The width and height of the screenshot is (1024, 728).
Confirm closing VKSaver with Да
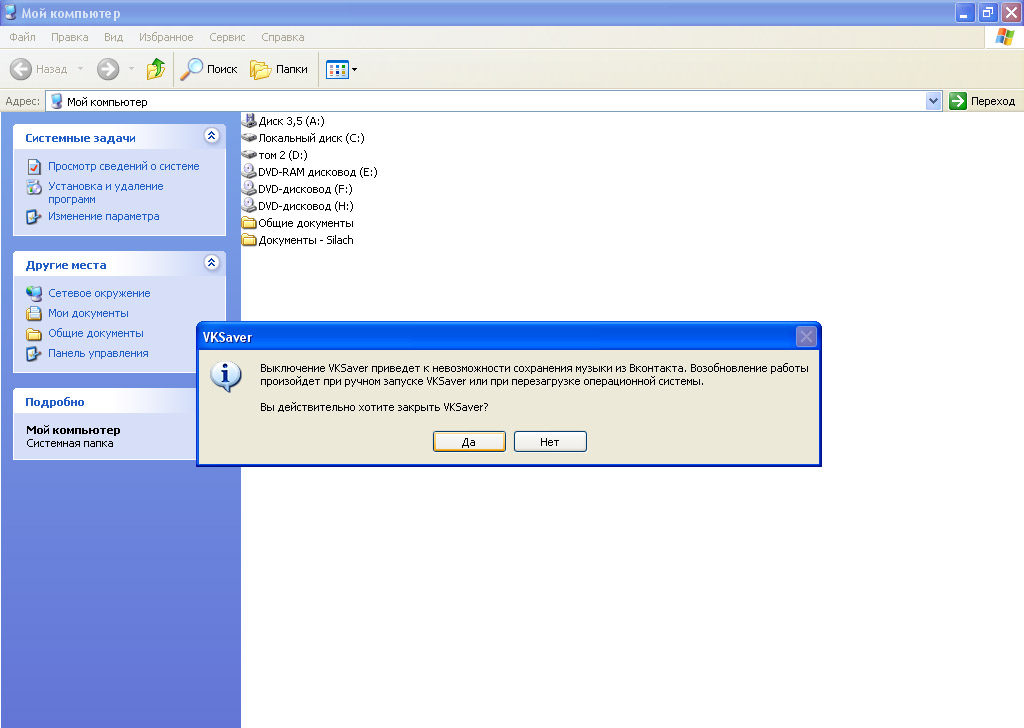(469, 442)
